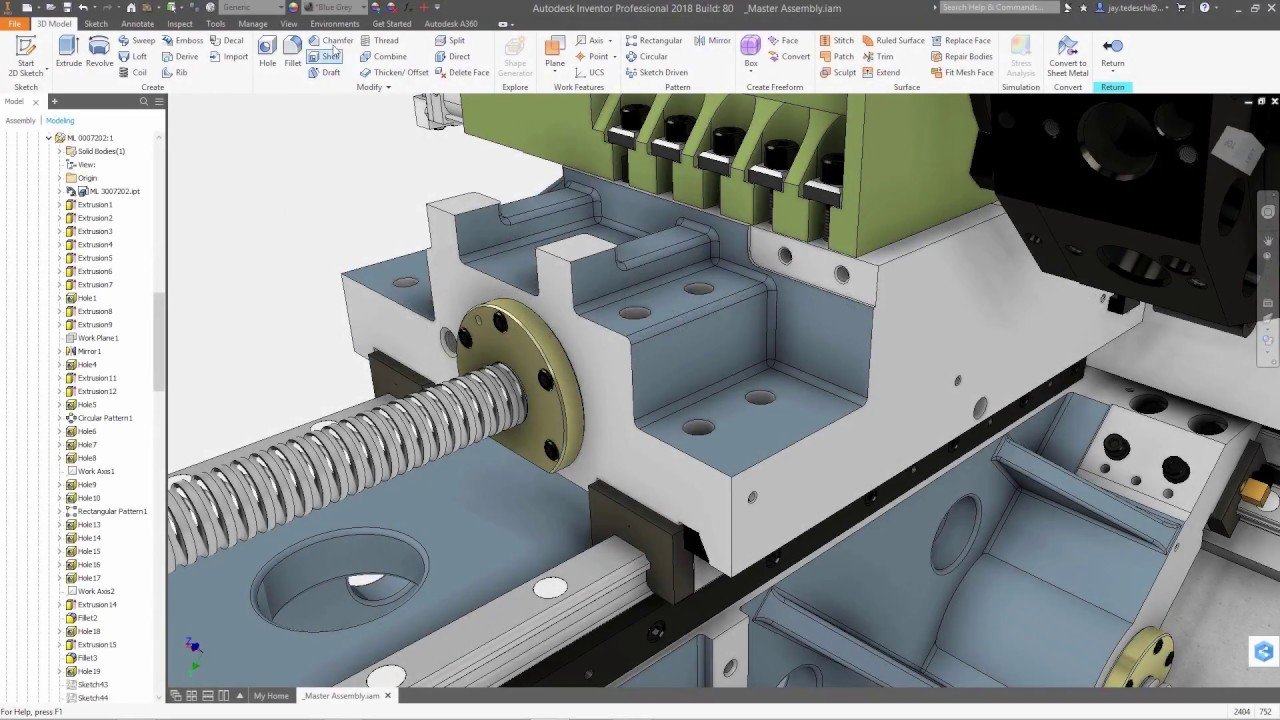The height and width of the screenshot is (720, 1280).
Task: Collapse the ML 0007202:1 tree node
Action: pyautogui.click(x=49, y=138)
